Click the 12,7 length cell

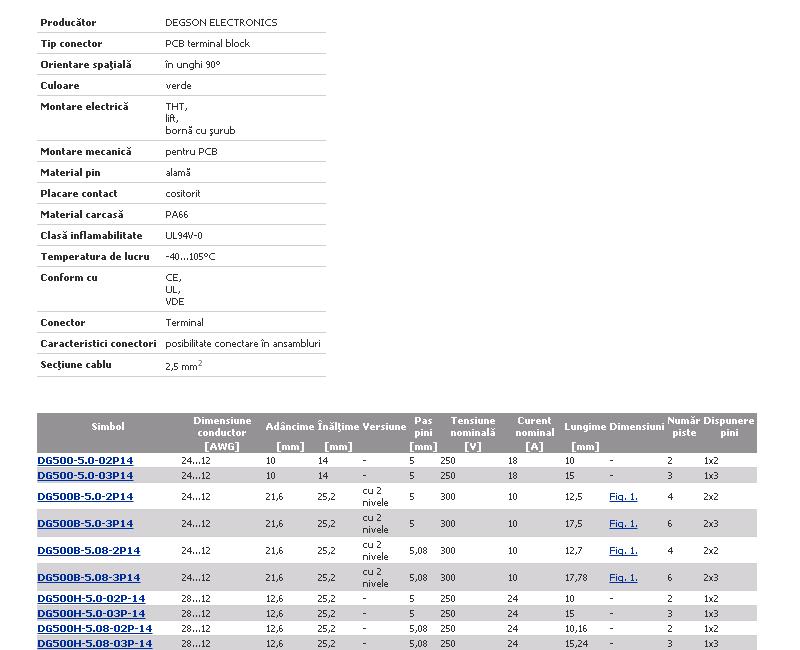point(573,551)
